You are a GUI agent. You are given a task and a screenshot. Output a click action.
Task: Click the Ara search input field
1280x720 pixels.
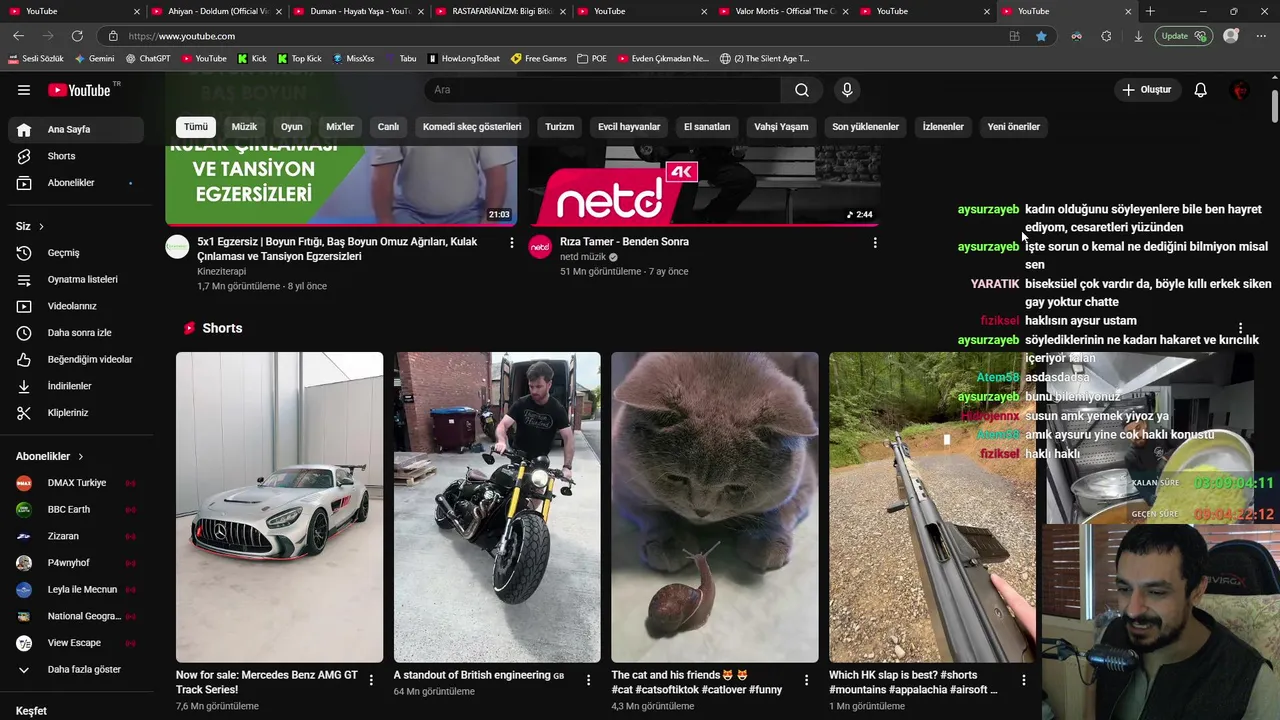pos(603,90)
